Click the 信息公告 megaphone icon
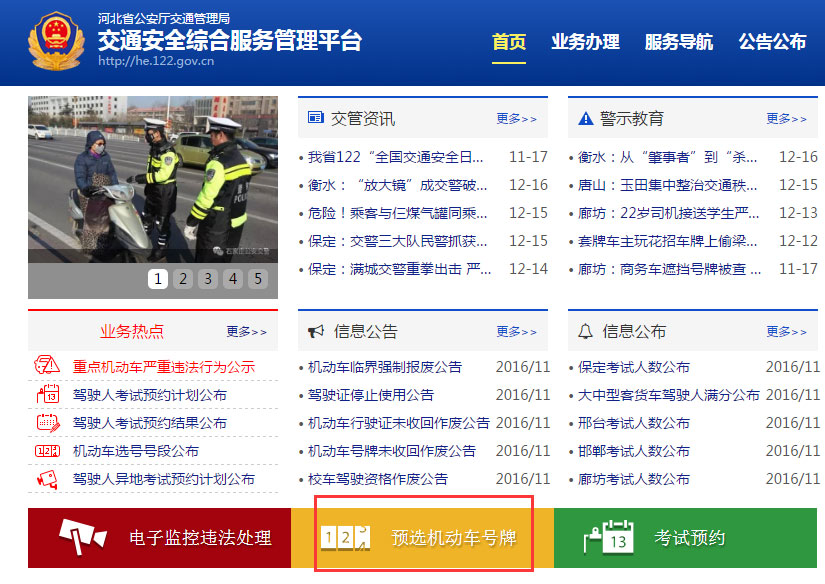The height and width of the screenshot is (584, 825). tap(315, 330)
